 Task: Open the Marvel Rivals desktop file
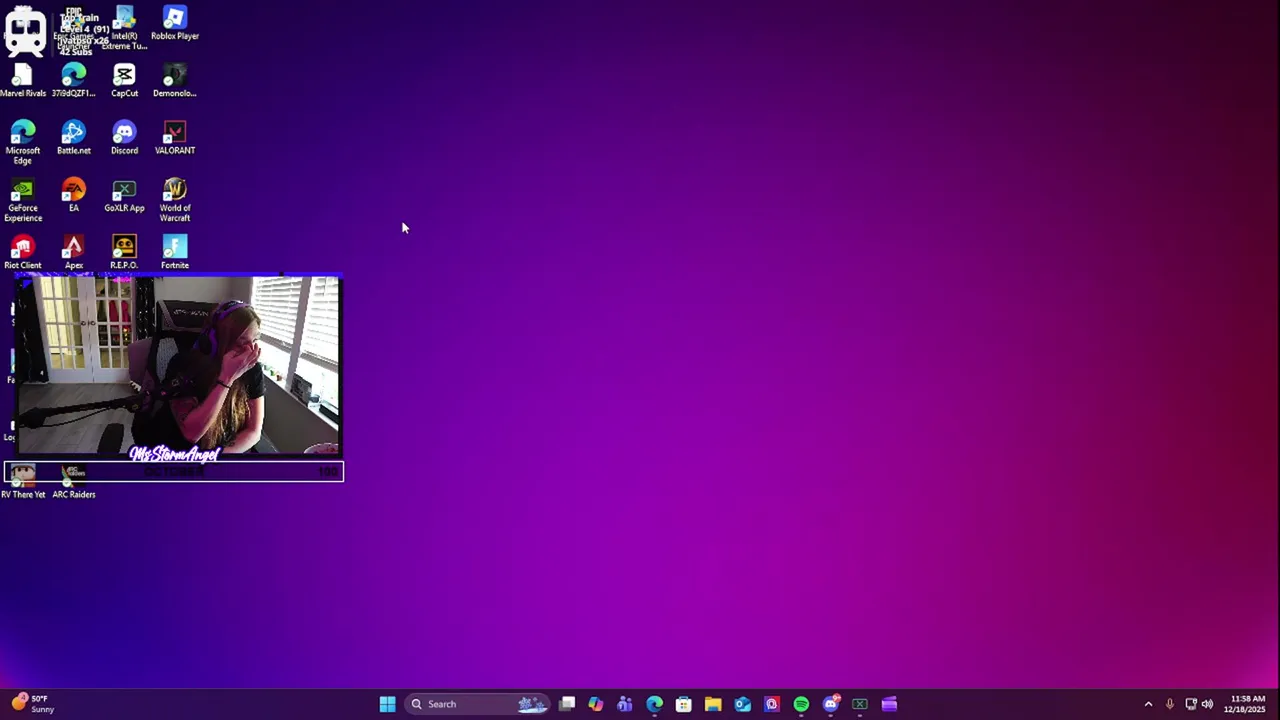(23, 81)
